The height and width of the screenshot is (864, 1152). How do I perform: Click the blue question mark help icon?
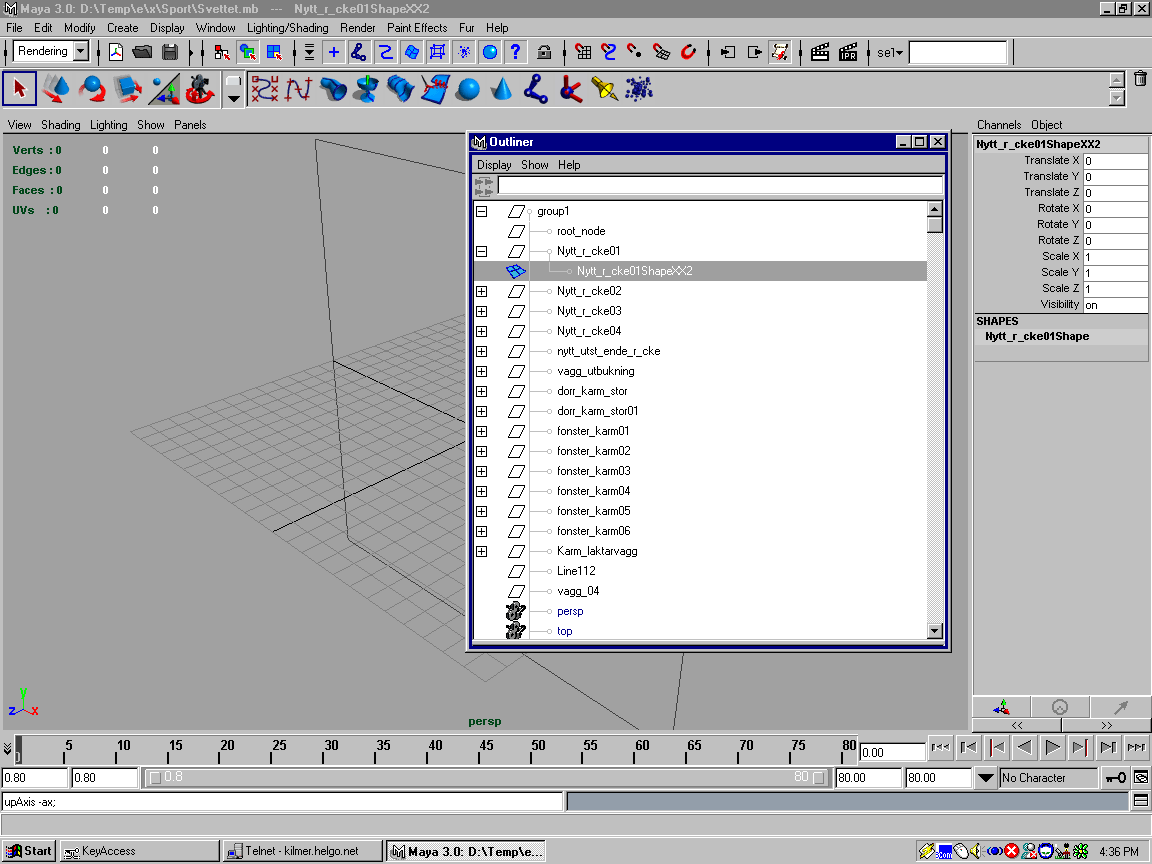(516, 52)
